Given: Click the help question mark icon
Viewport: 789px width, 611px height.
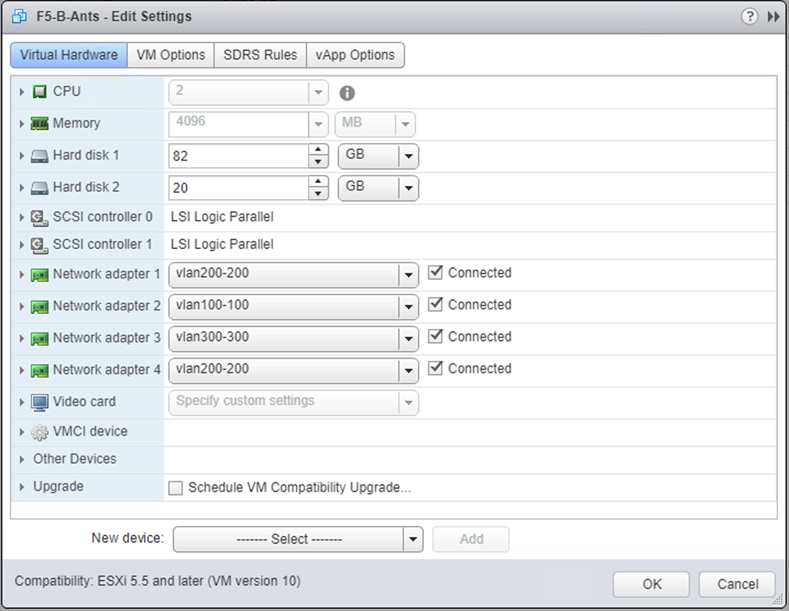Looking at the screenshot, I should [749, 17].
